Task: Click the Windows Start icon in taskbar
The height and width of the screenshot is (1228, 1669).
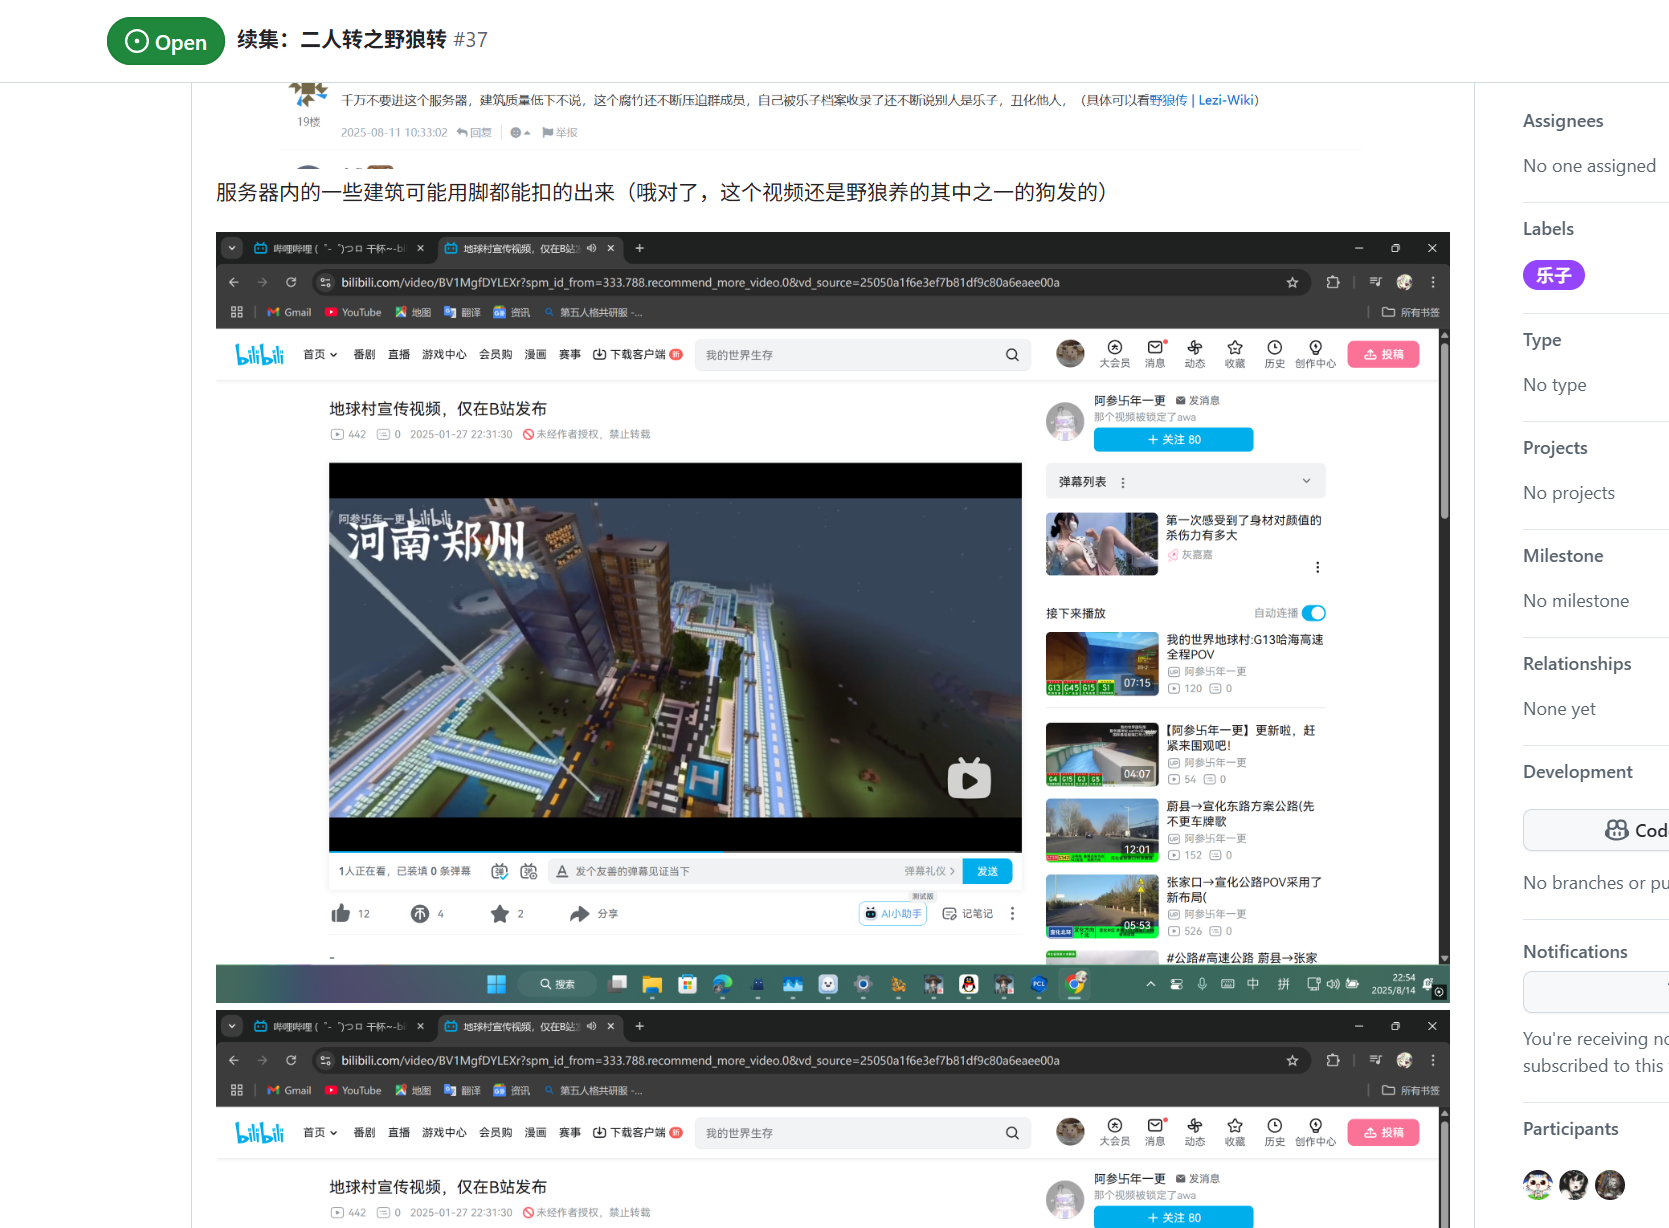Action: 496,984
